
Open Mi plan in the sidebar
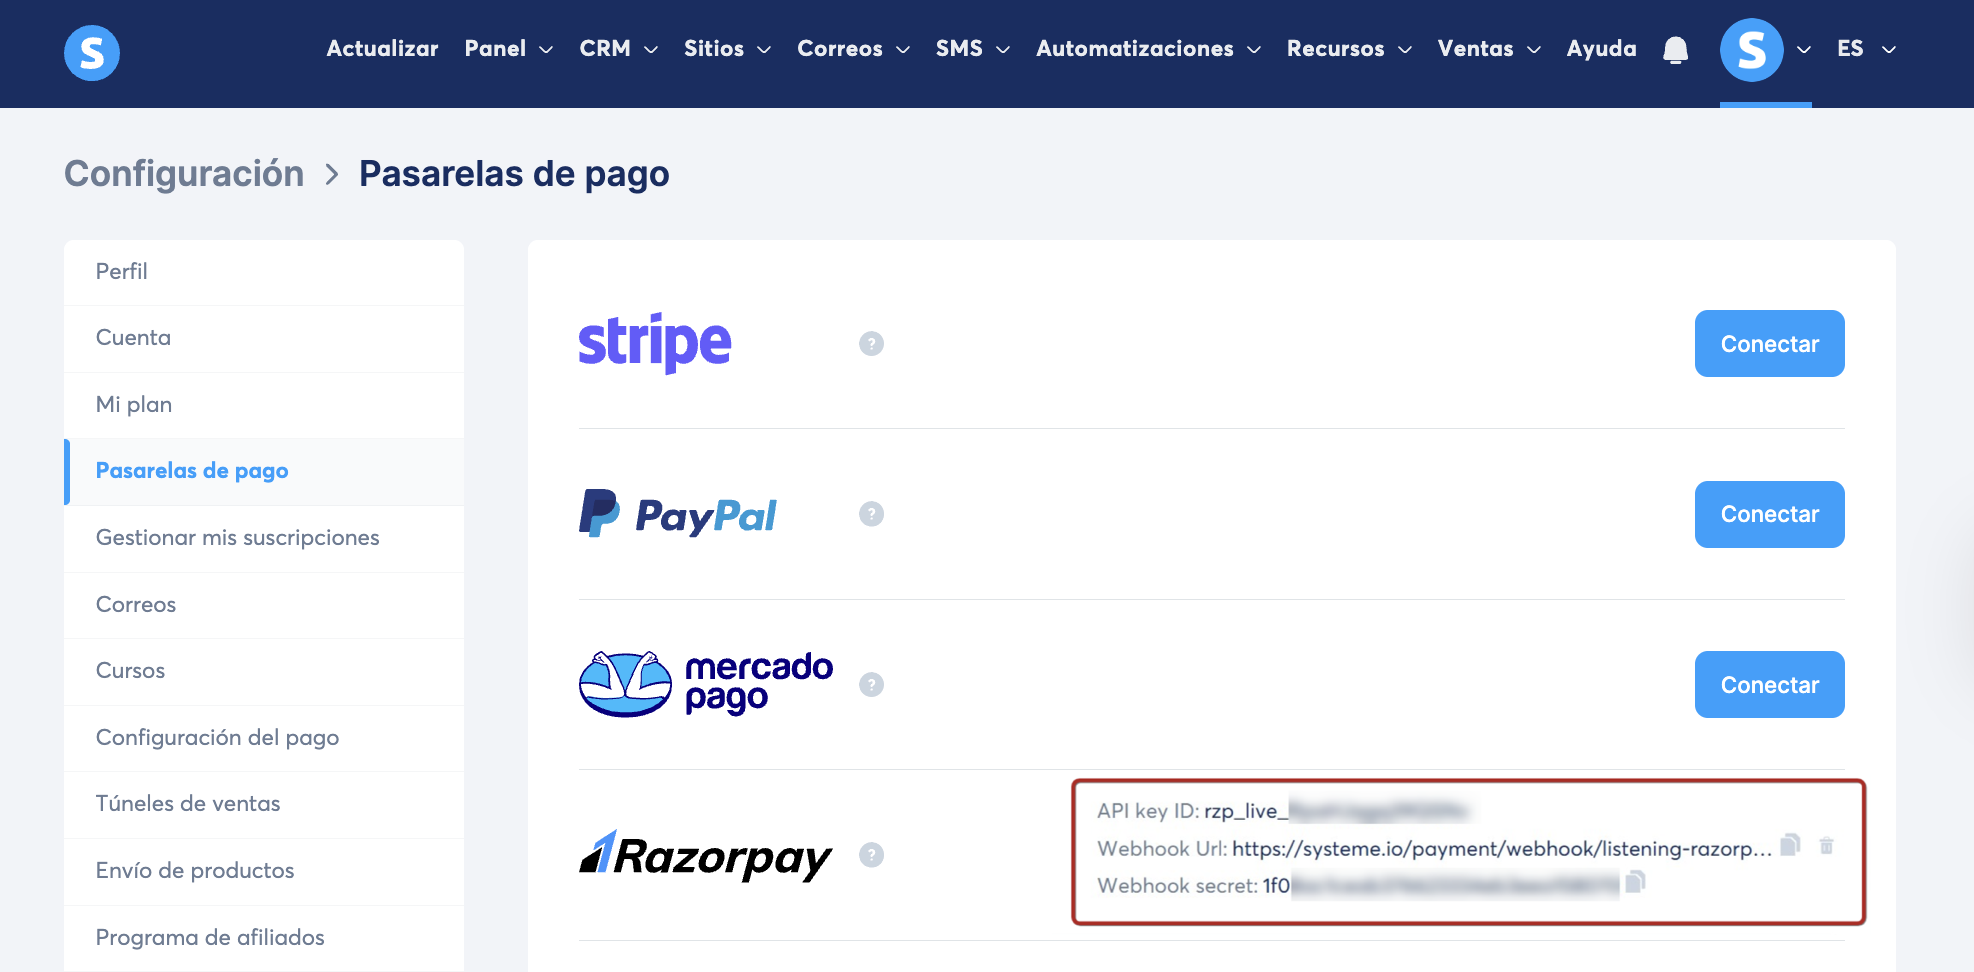[264, 405]
